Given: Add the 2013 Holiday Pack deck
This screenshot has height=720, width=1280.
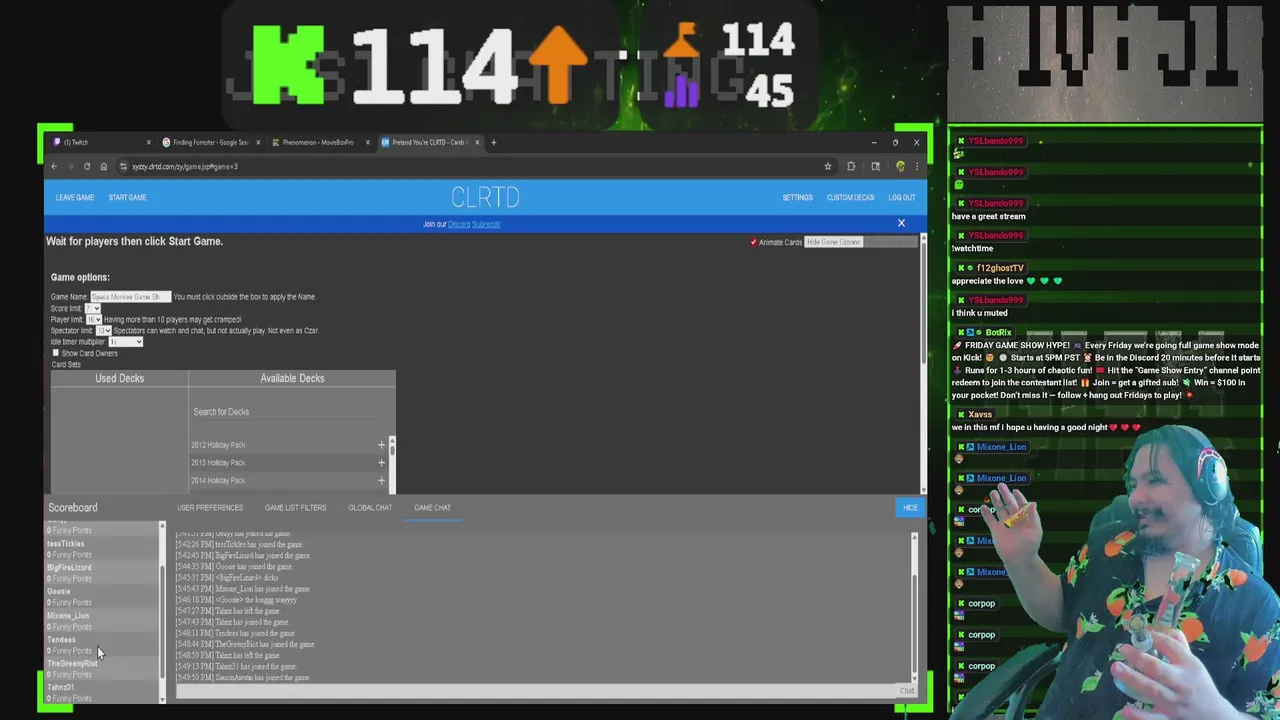Looking at the screenshot, I should coord(381,463).
